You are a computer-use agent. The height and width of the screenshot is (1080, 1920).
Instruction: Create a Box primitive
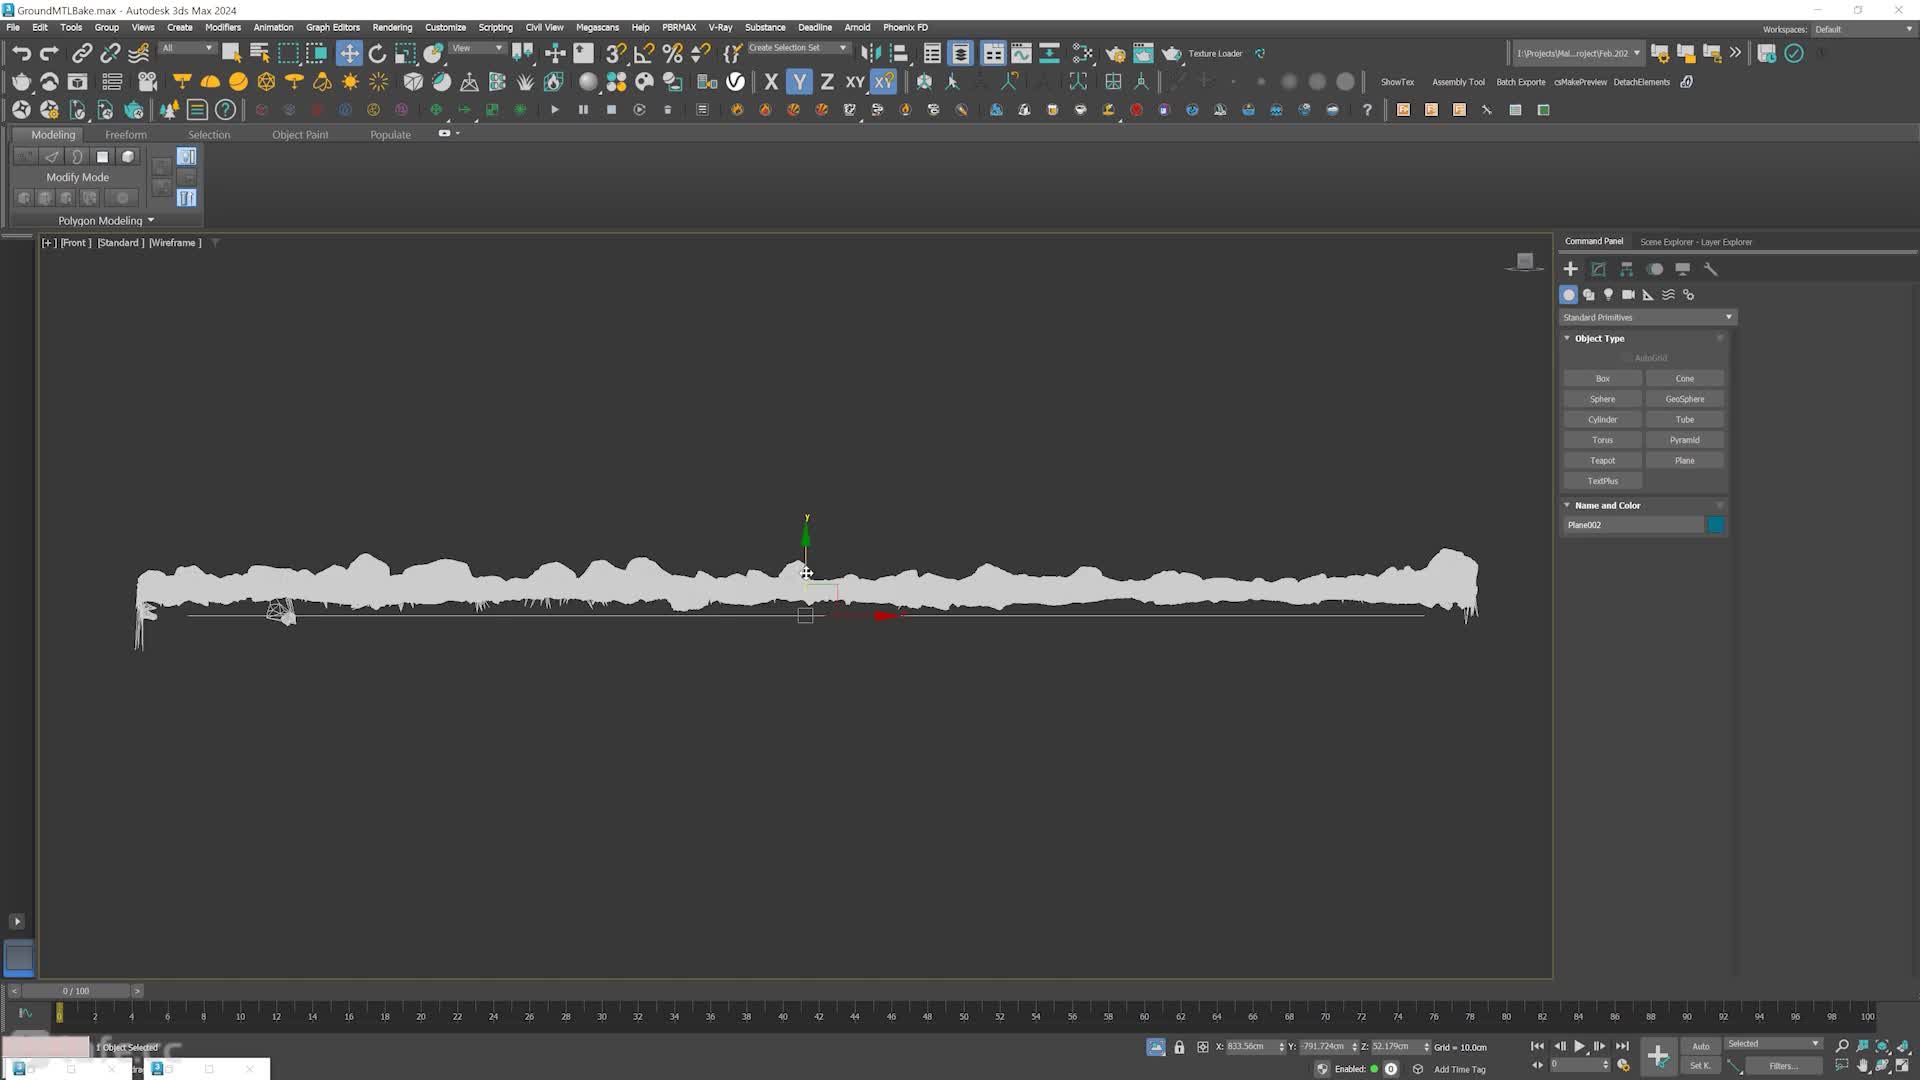pyautogui.click(x=1603, y=379)
